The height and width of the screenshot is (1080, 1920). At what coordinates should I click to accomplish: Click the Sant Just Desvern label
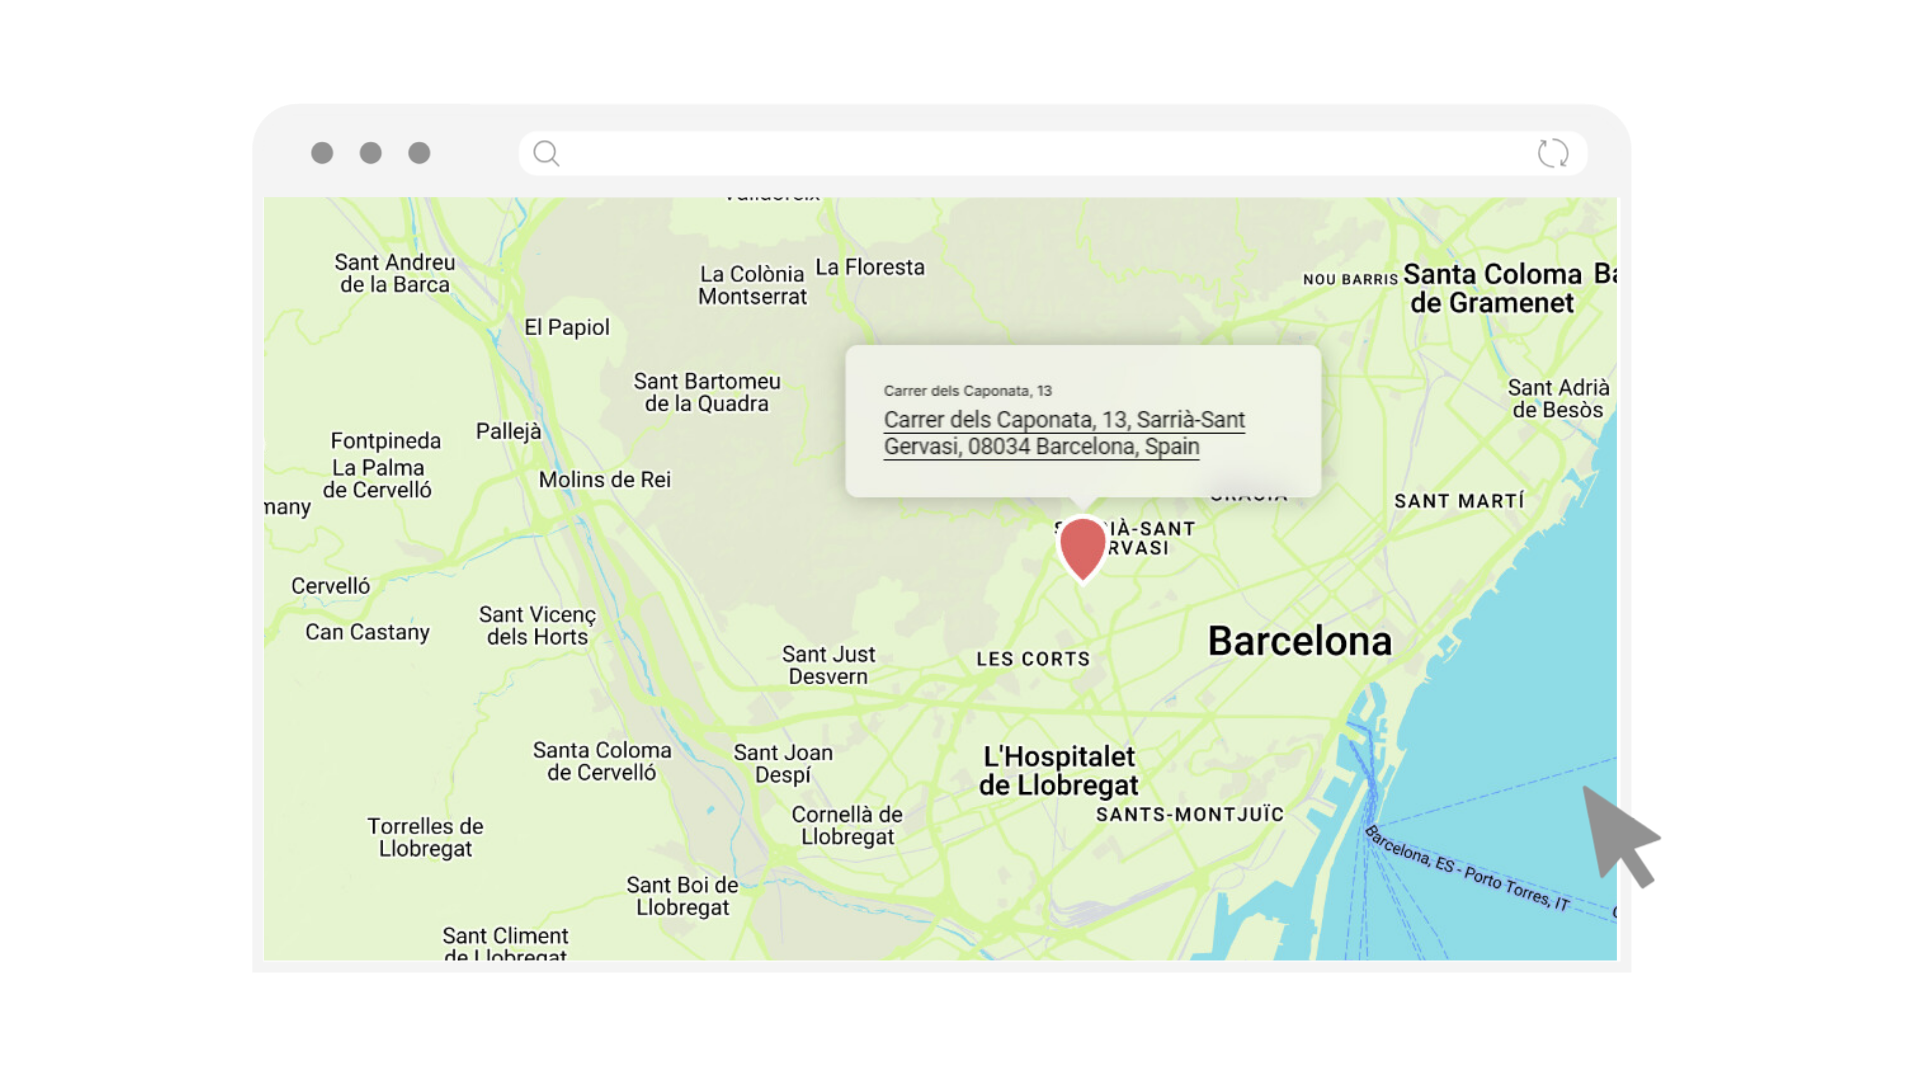[x=828, y=665]
